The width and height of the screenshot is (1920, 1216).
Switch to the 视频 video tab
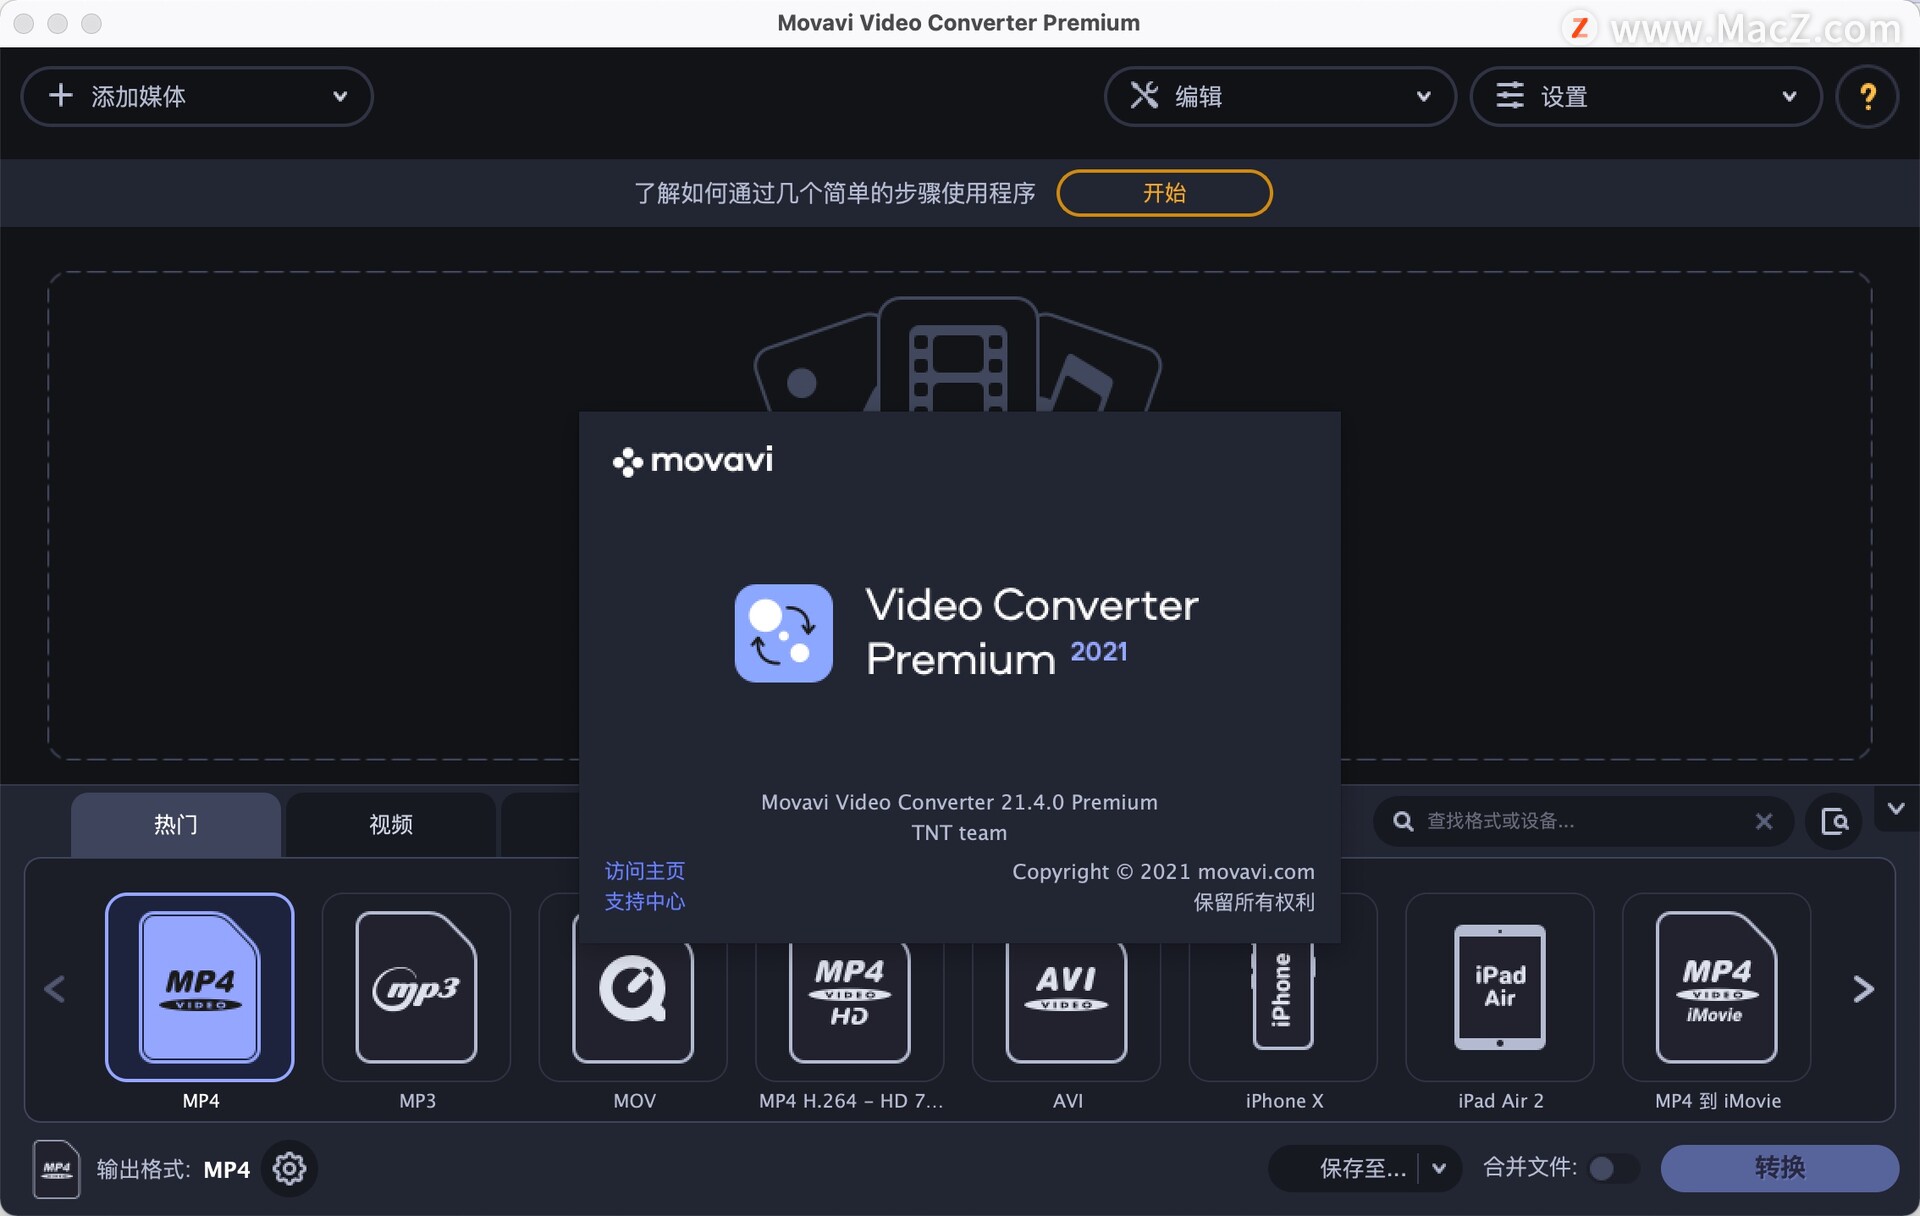pos(391,824)
